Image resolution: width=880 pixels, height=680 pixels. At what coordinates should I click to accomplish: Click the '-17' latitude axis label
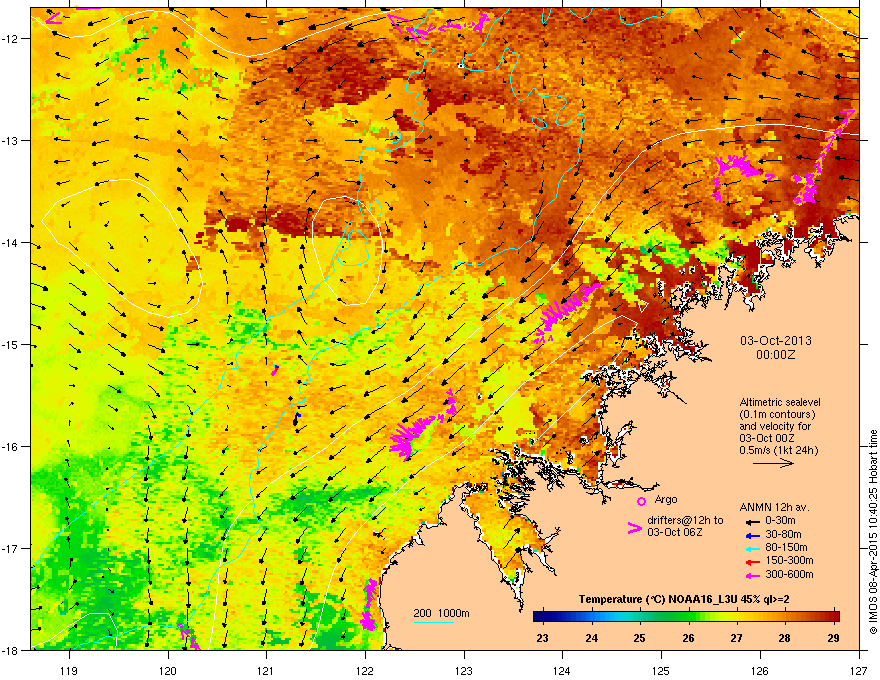[x=10, y=548]
